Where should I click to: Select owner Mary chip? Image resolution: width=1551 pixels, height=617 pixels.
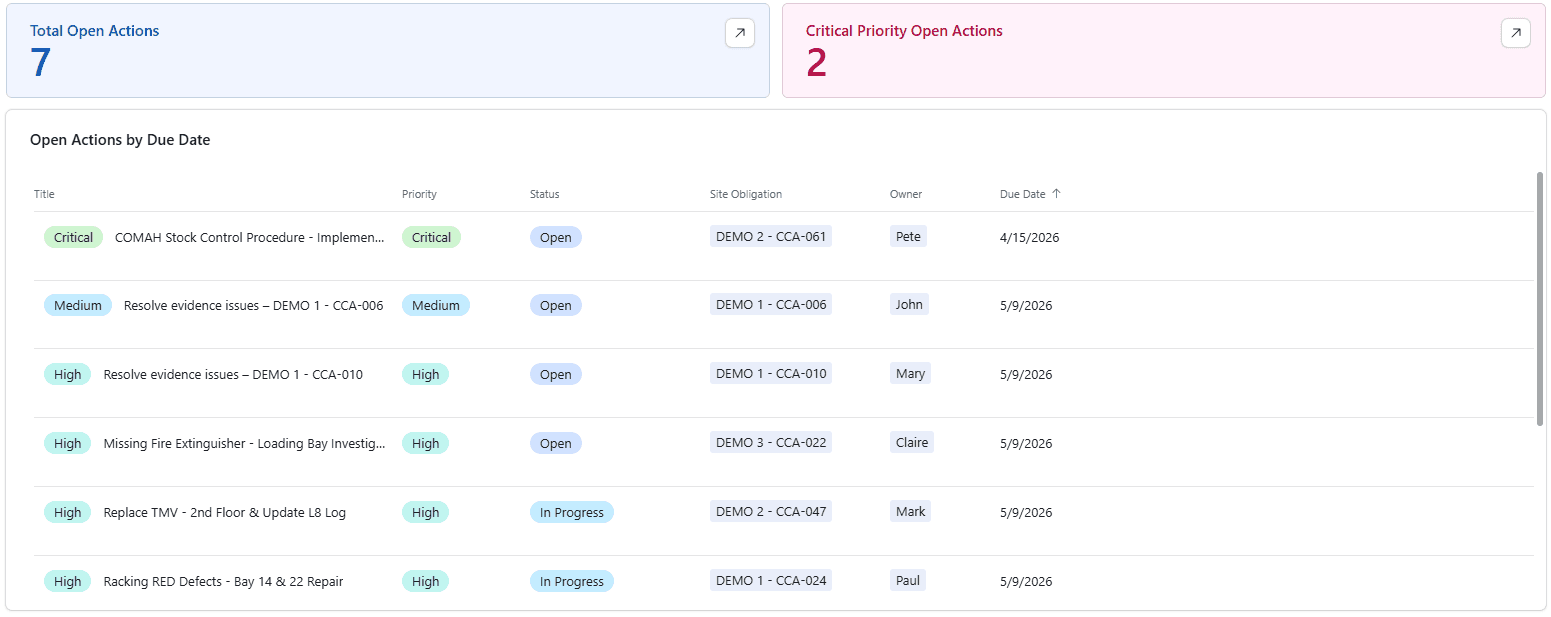tap(910, 373)
